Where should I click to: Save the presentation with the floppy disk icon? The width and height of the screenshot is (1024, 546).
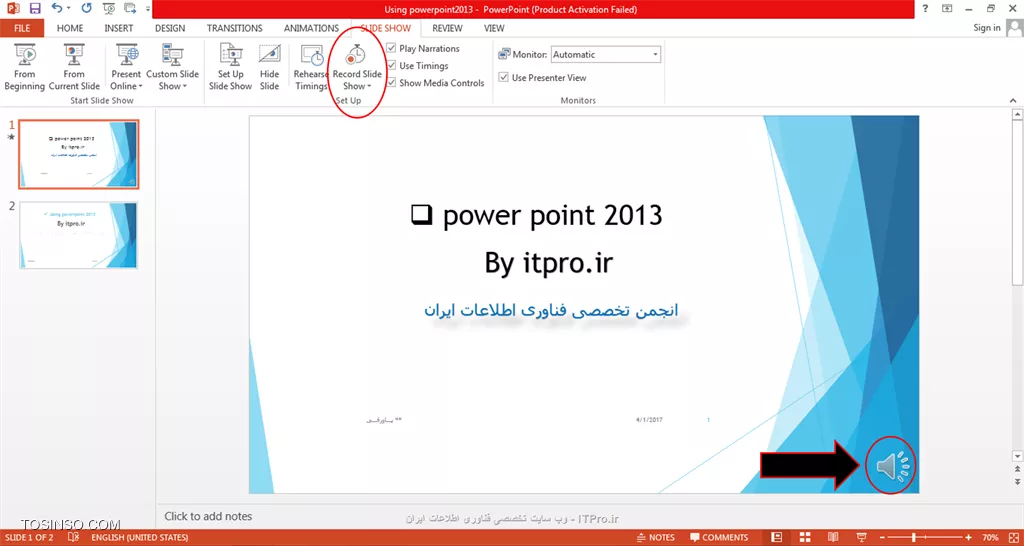coord(35,9)
